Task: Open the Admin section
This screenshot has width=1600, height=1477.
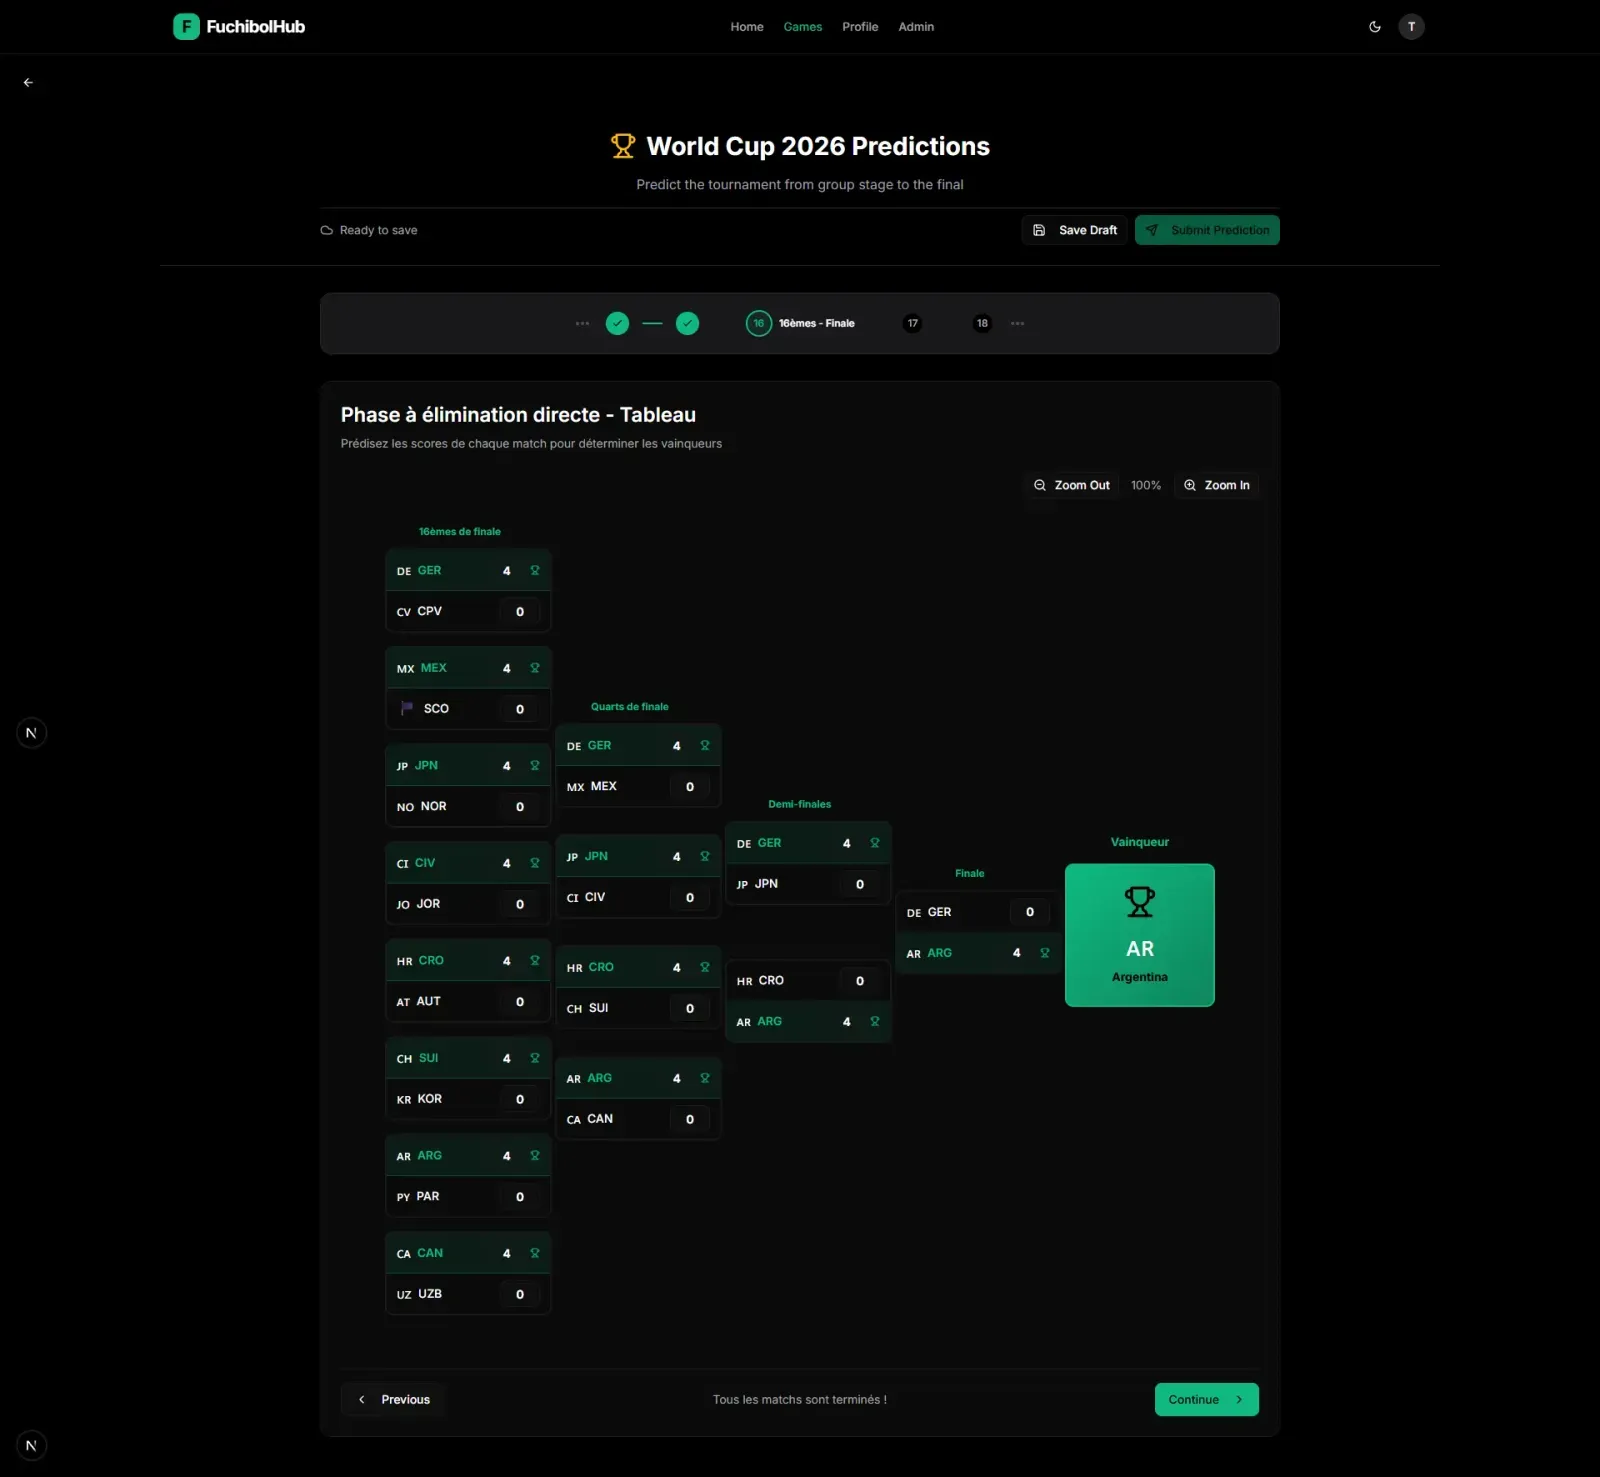Action: click(916, 27)
